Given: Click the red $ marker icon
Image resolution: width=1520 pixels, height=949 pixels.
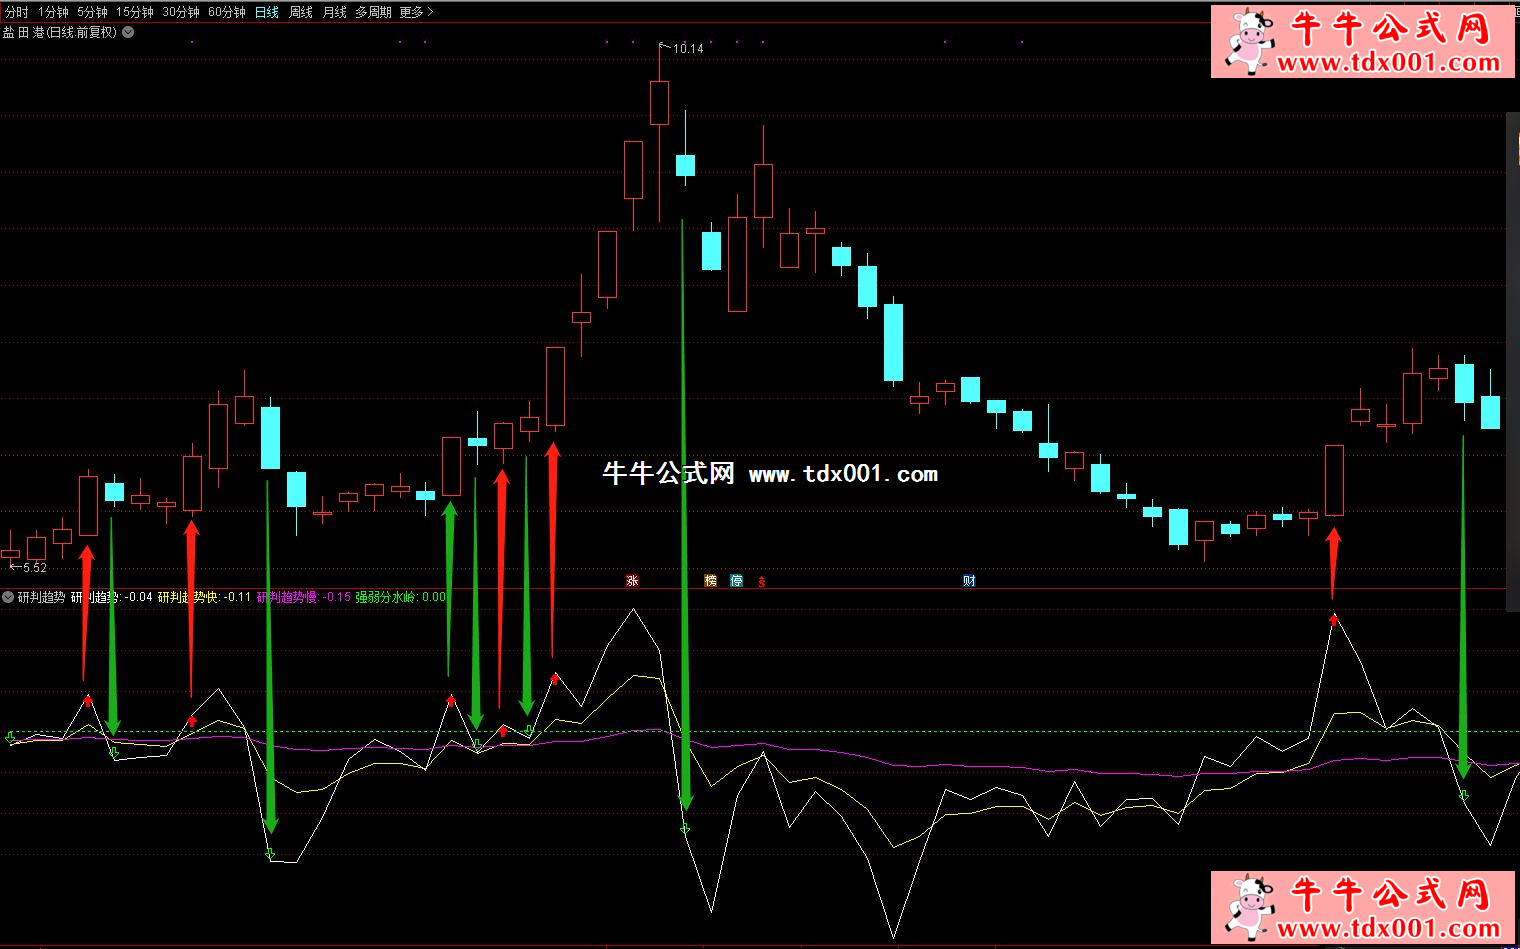Looking at the screenshot, I should click(762, 581).
